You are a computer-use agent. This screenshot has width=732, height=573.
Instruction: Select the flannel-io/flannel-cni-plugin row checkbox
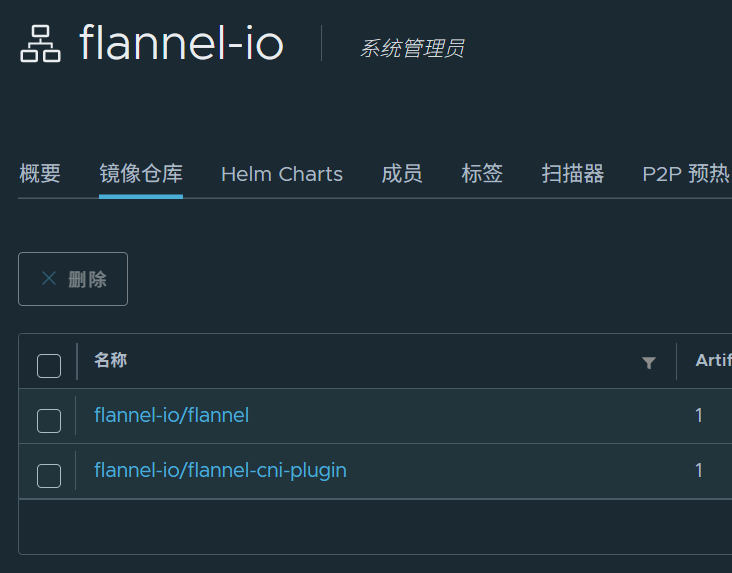coord(49,476)
